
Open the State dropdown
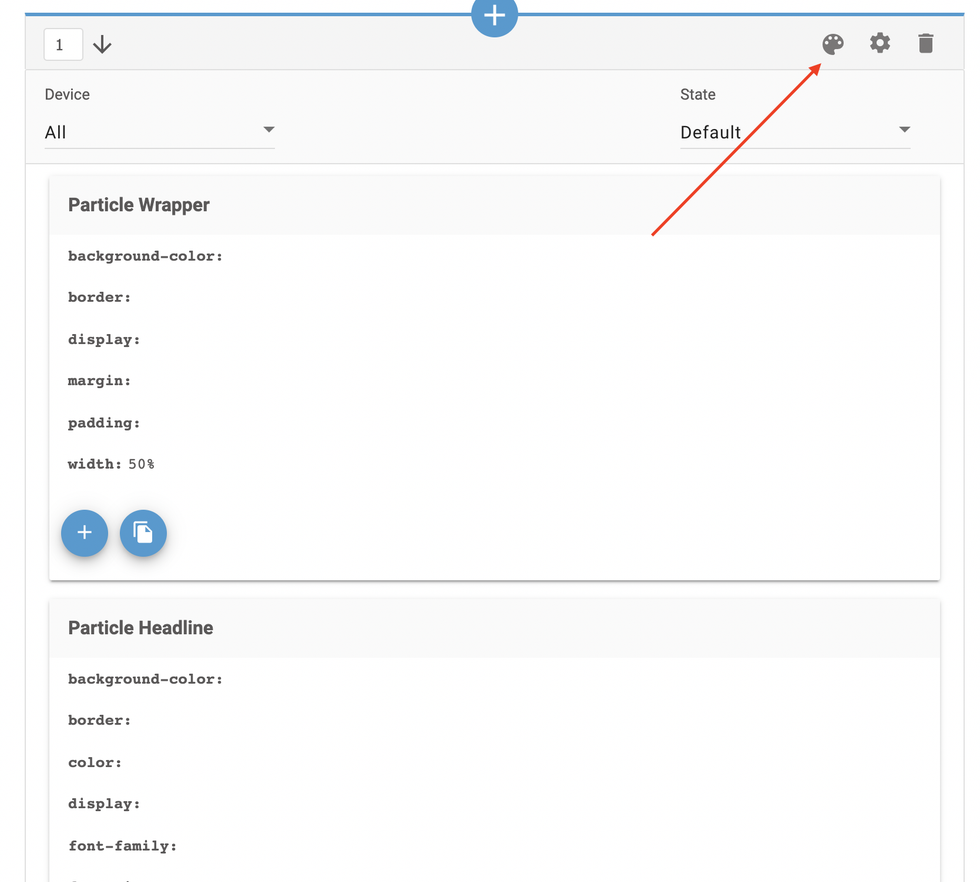coord(794,132)
